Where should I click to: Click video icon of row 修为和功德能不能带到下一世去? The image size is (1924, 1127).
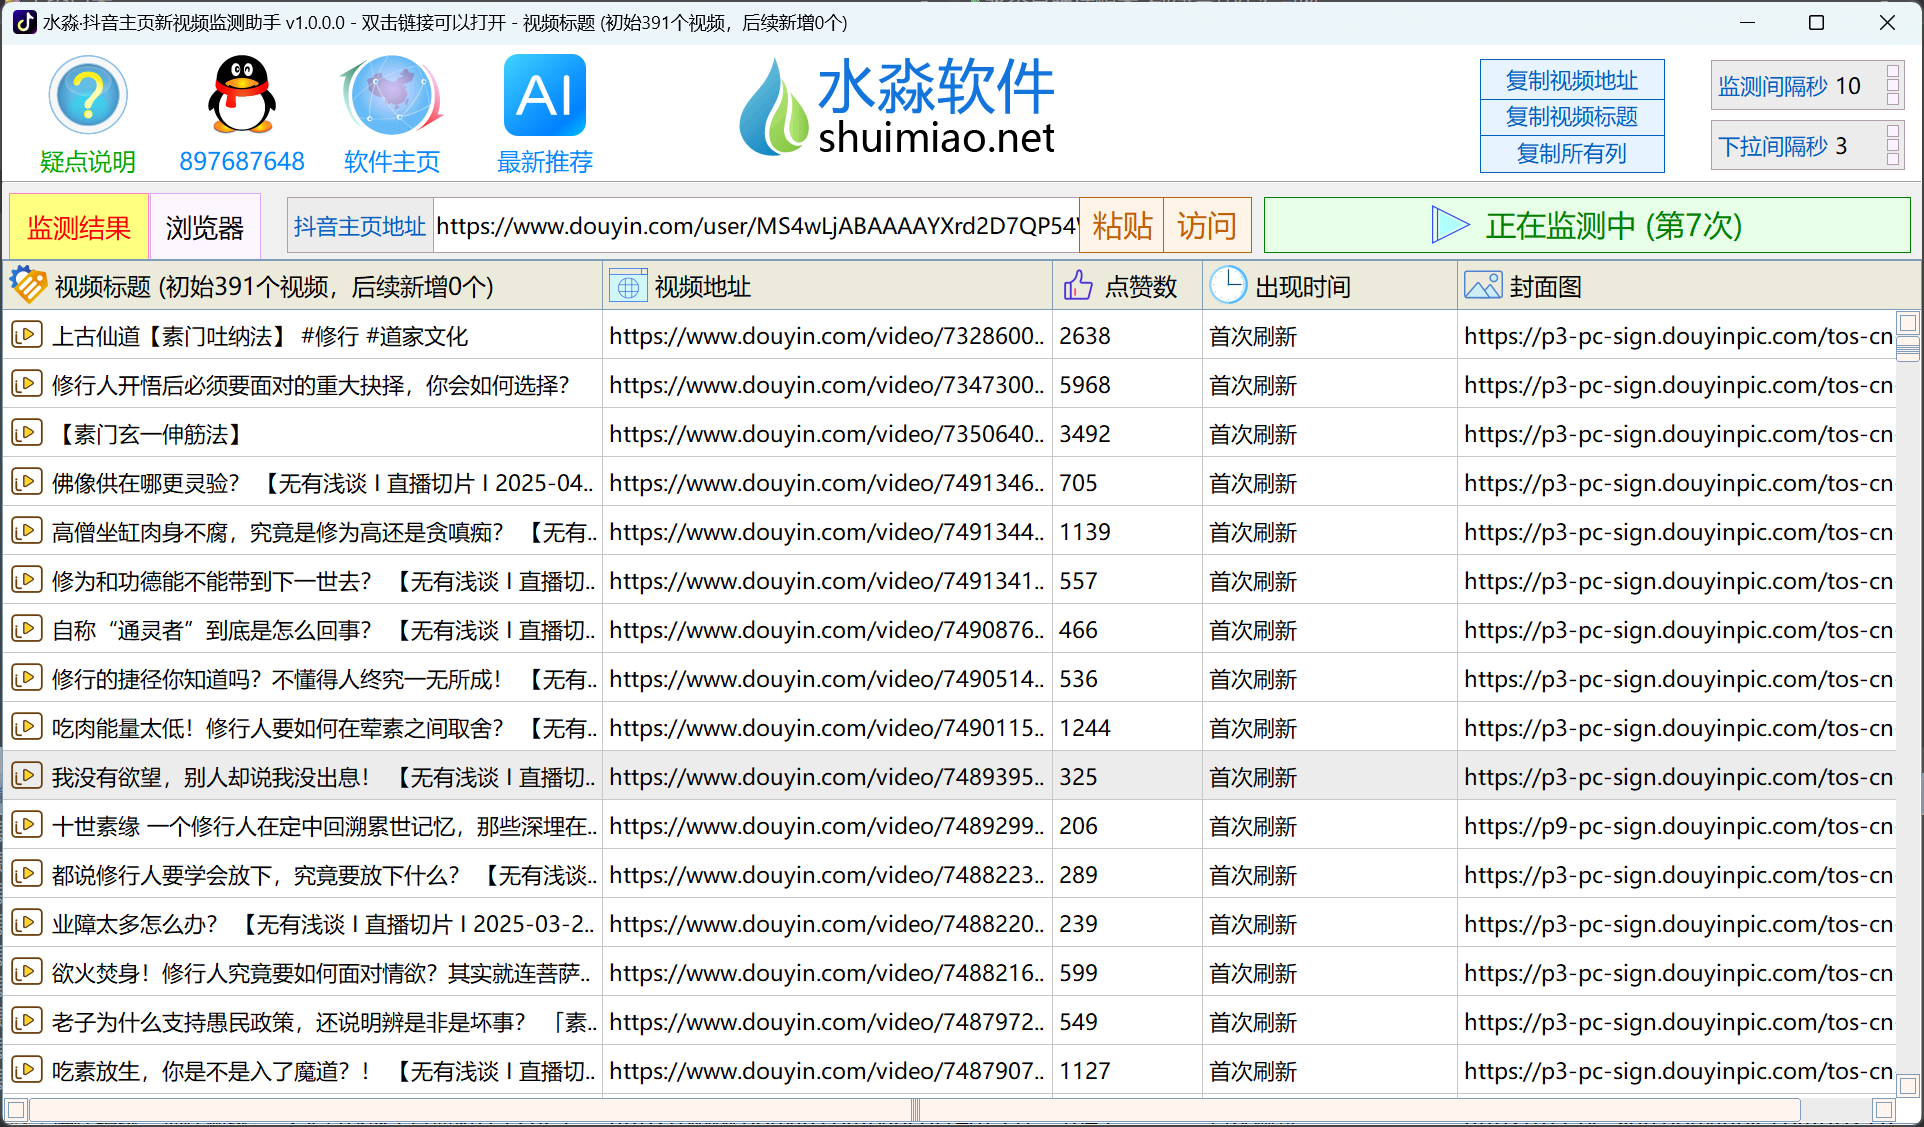pos(27,580)
